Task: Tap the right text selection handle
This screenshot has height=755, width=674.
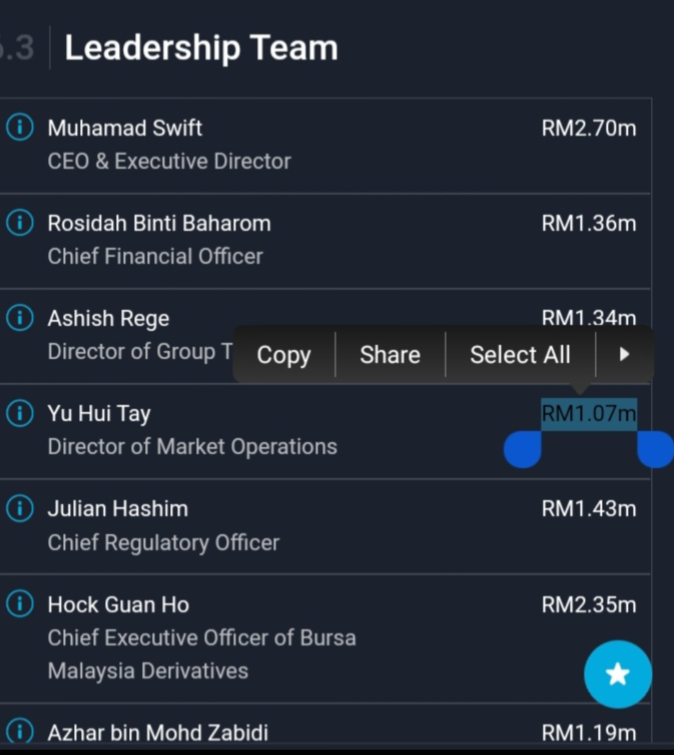Action: coord(655,449)
